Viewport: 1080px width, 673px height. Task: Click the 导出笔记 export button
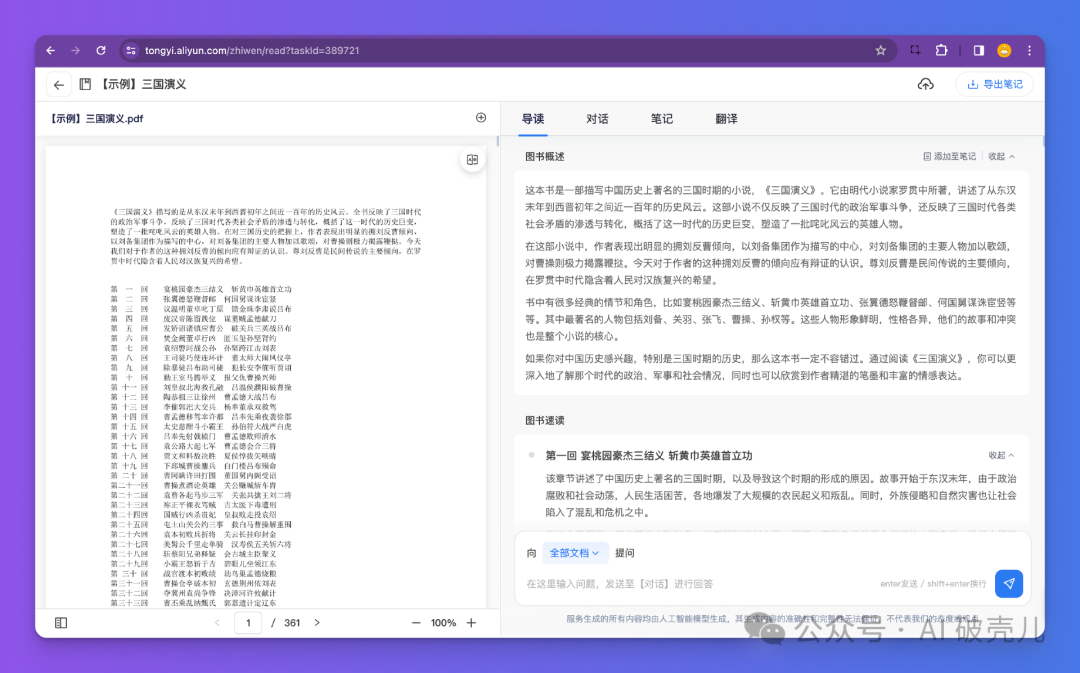pyautogui.click(x=994, y=84)
